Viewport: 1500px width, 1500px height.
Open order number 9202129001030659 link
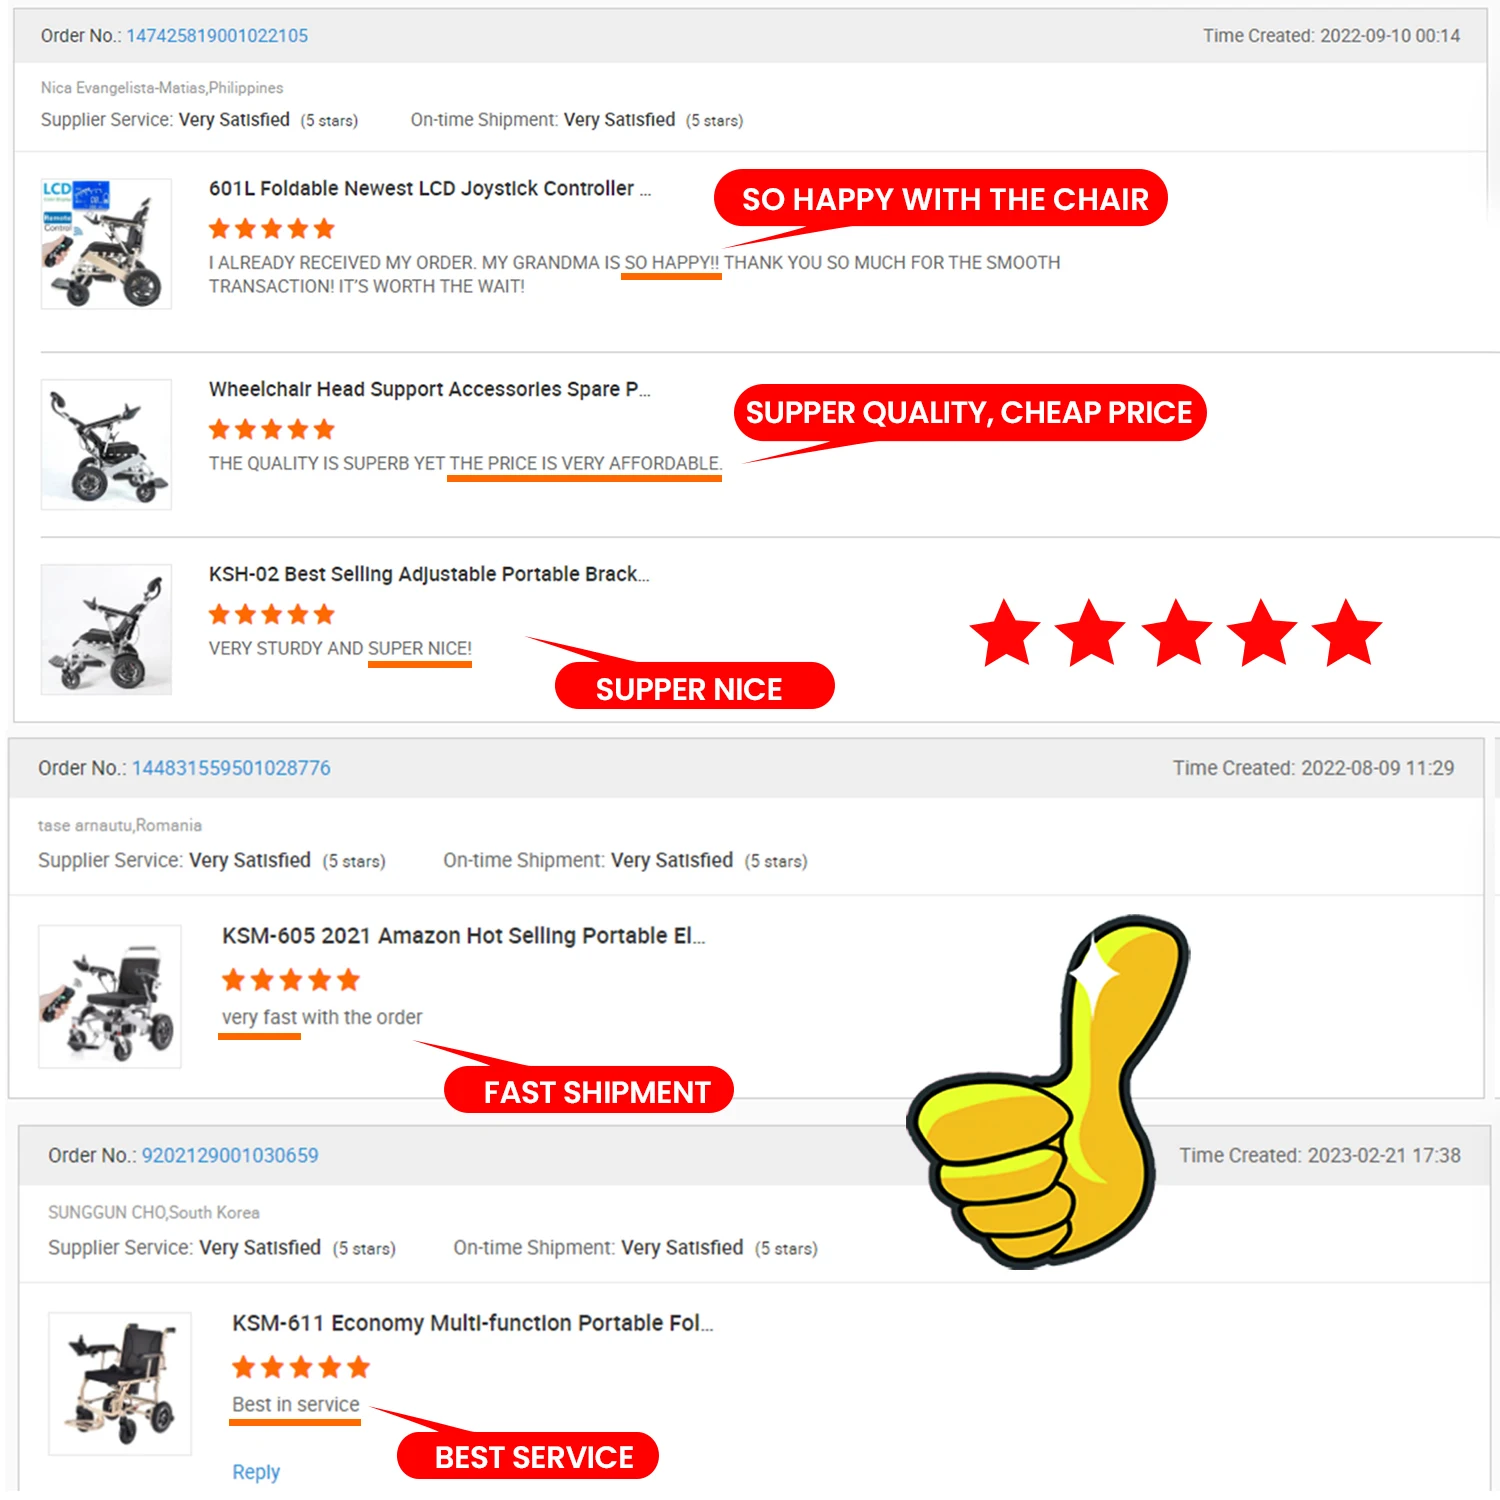[x=230, y=1155]
